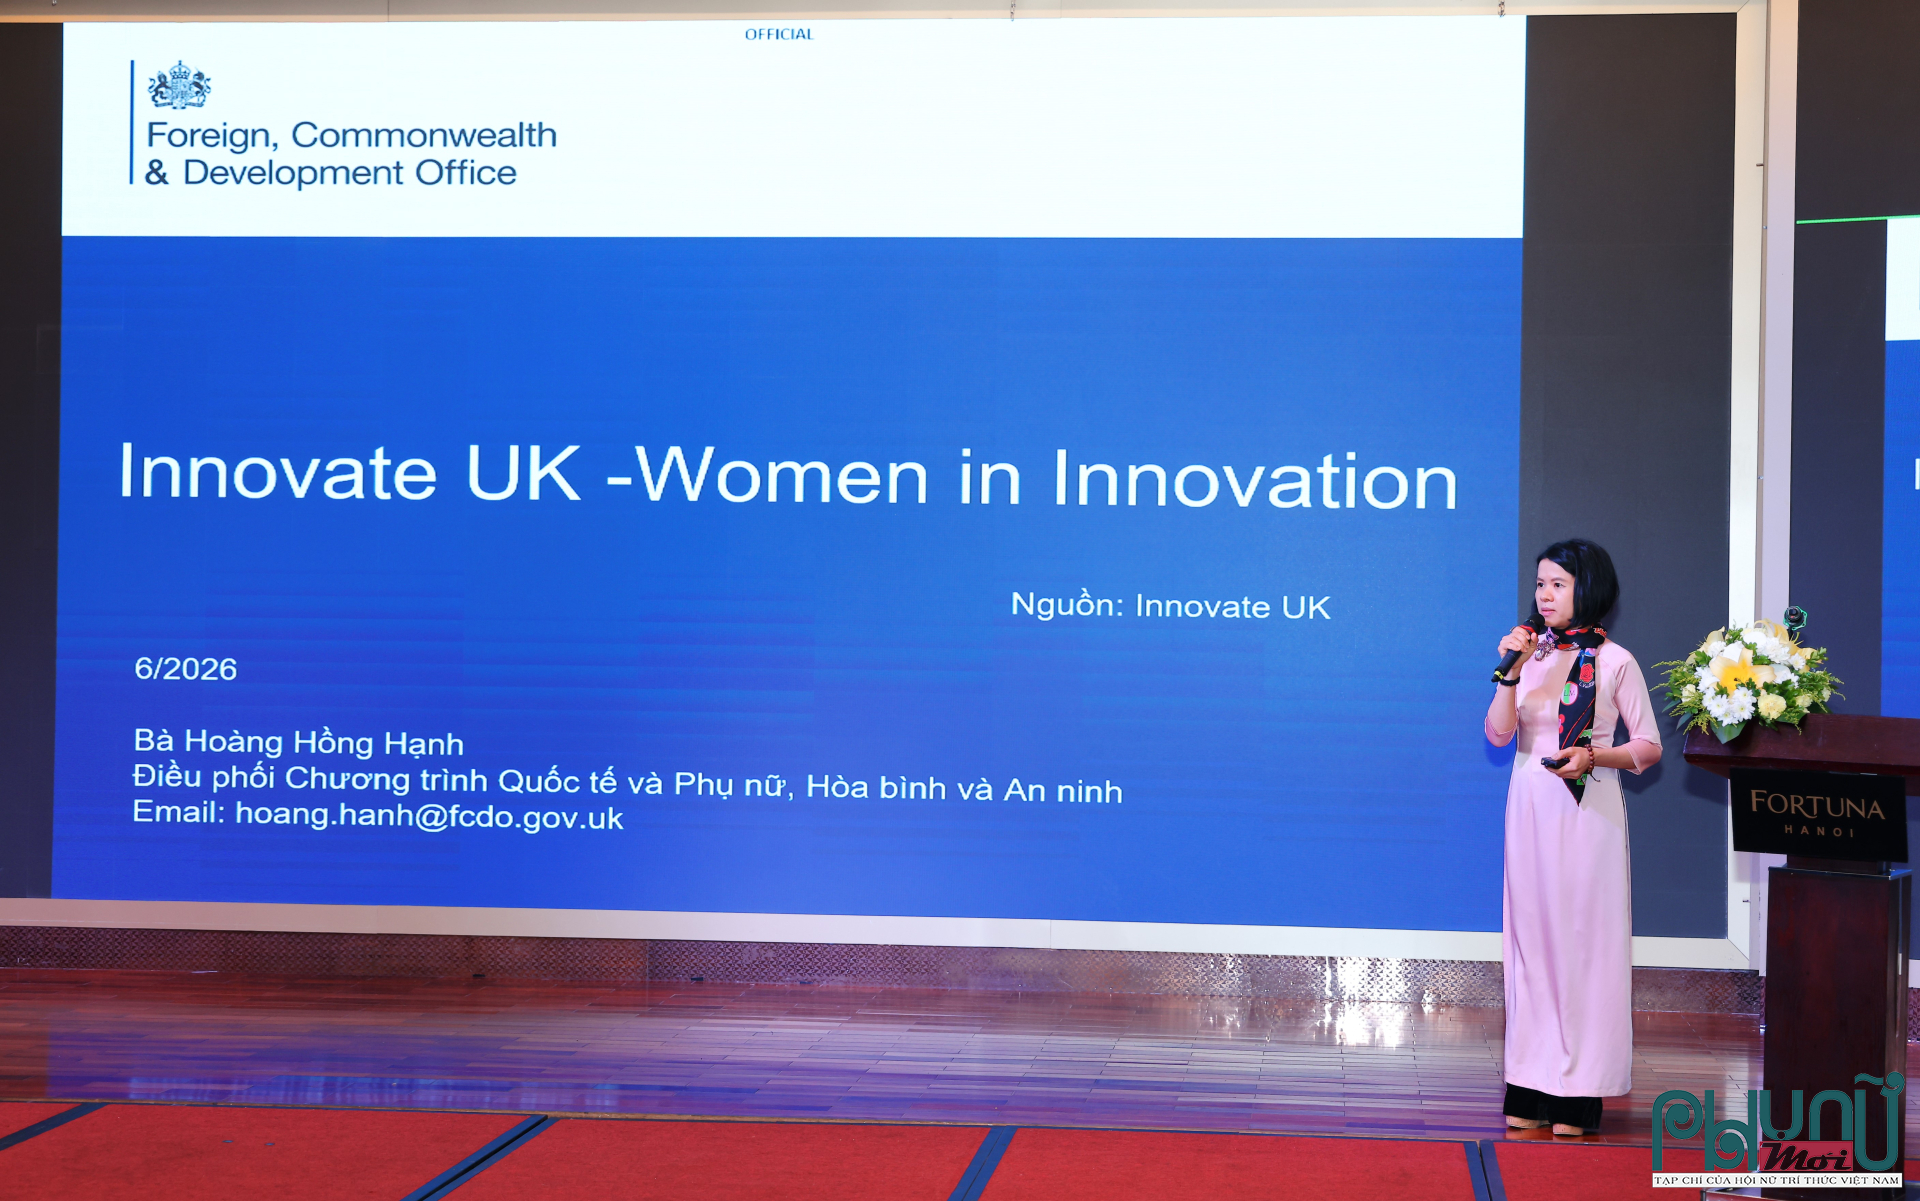Click the "6/2026" date text

pos(186,669)
